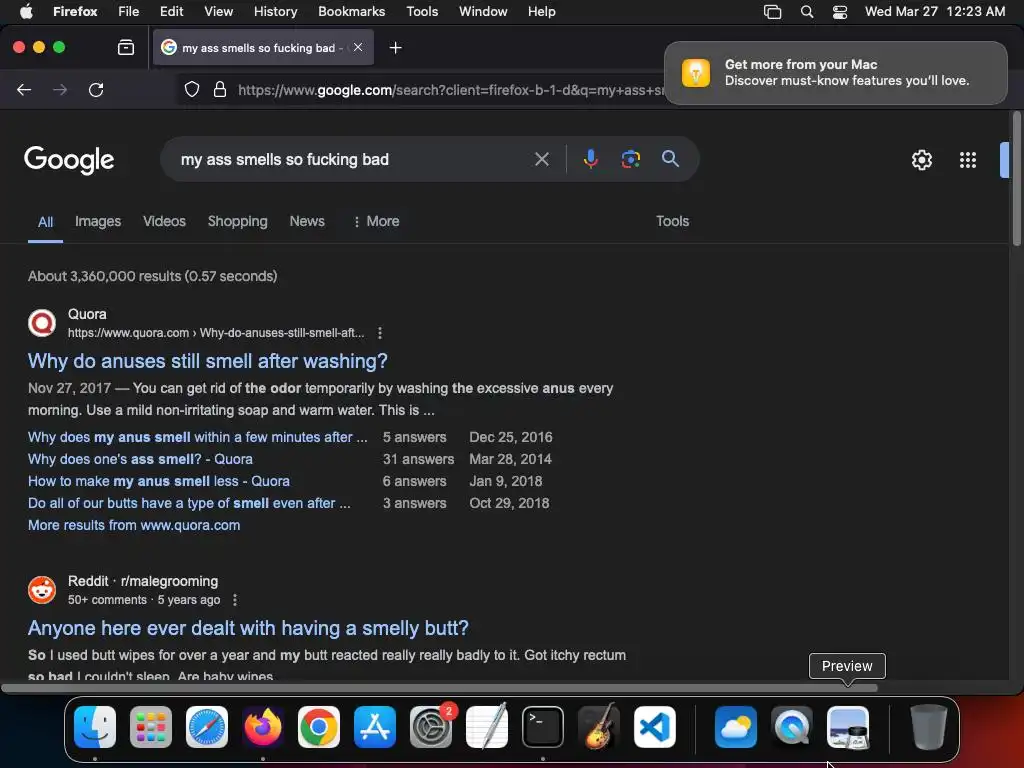Screen dimensions: 1024x768
Task: Click the Quora favicon beside the result
Action: click(x=42, y=323)
